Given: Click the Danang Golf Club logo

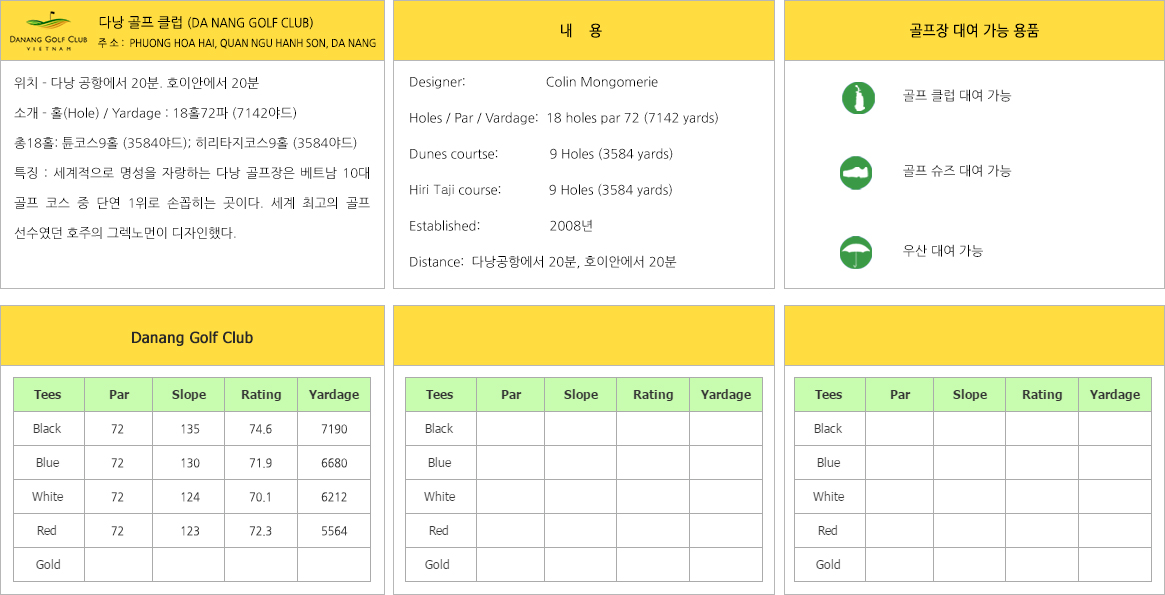Looking at the screenshot, I should [x=48, y=31].
